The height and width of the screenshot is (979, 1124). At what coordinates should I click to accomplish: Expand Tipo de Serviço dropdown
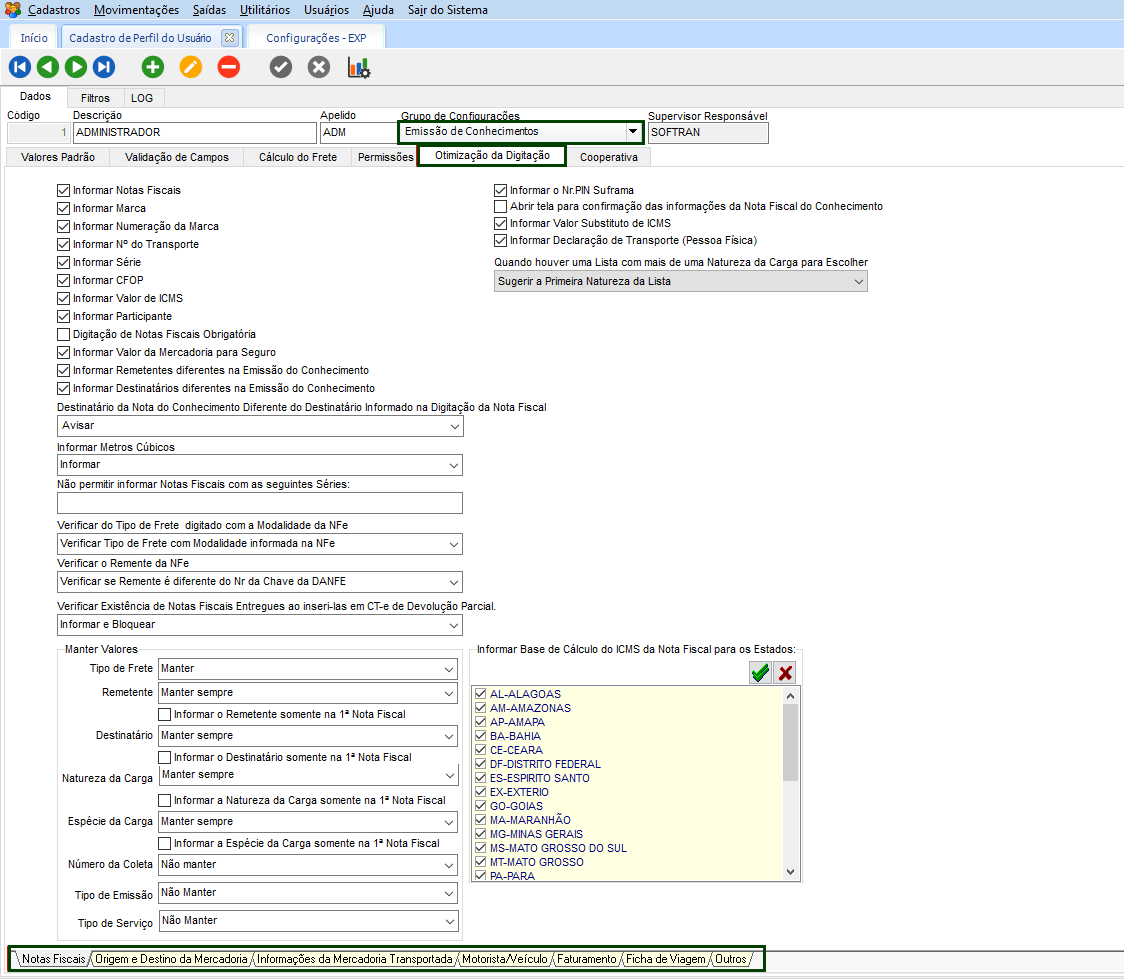pyautogui.click(x=449, y=921)
